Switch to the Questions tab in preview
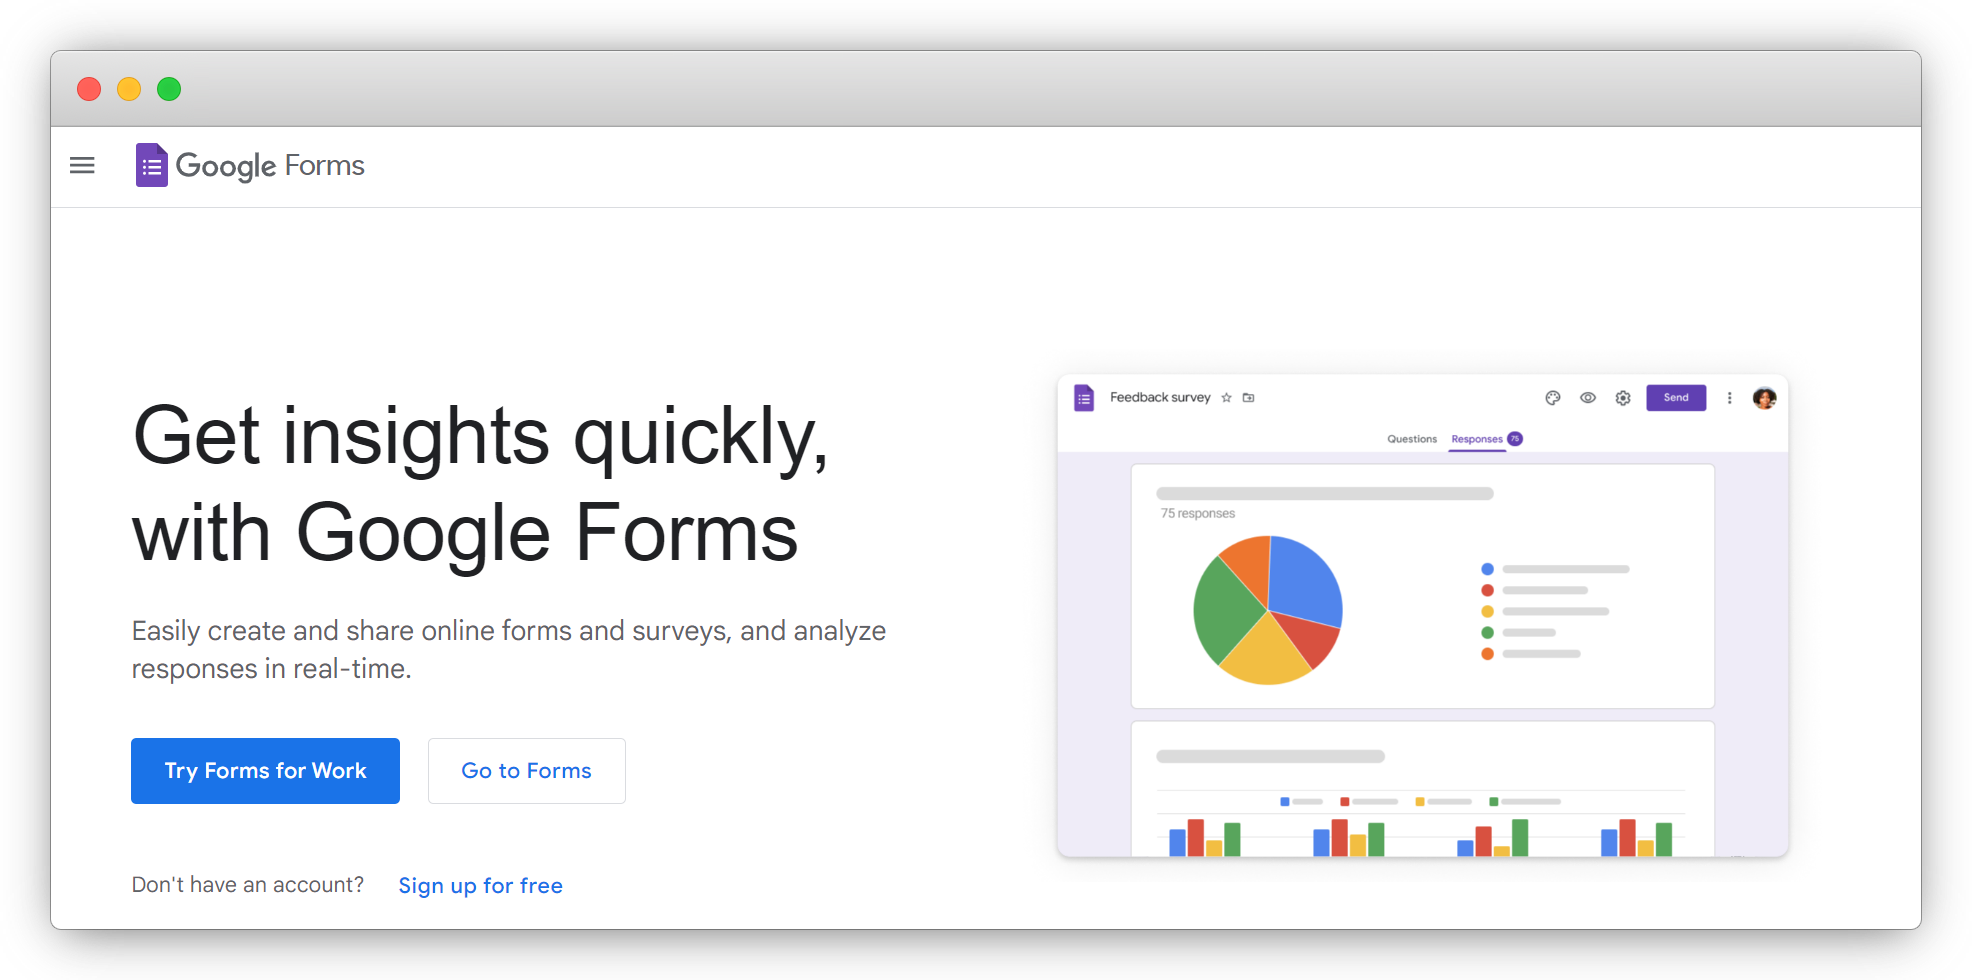The image size is (1972, 980). pos(1412,439)
